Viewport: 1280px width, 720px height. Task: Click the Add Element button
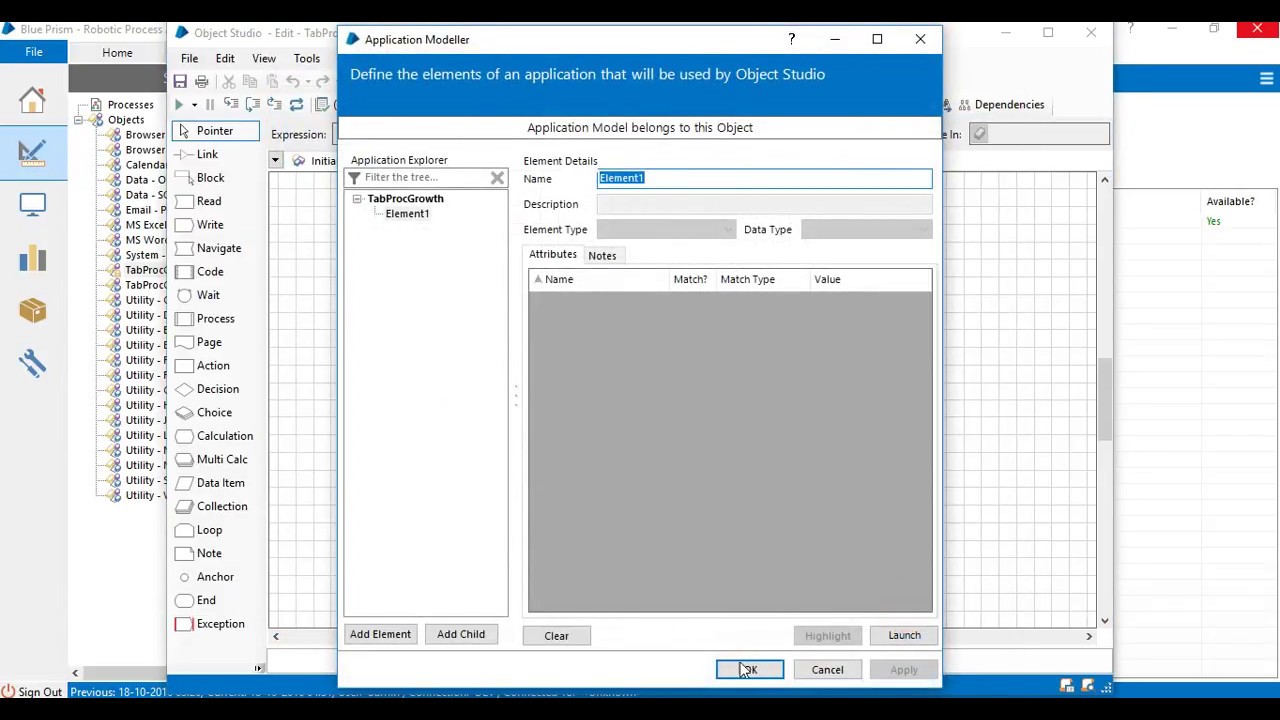pos(380,634)
